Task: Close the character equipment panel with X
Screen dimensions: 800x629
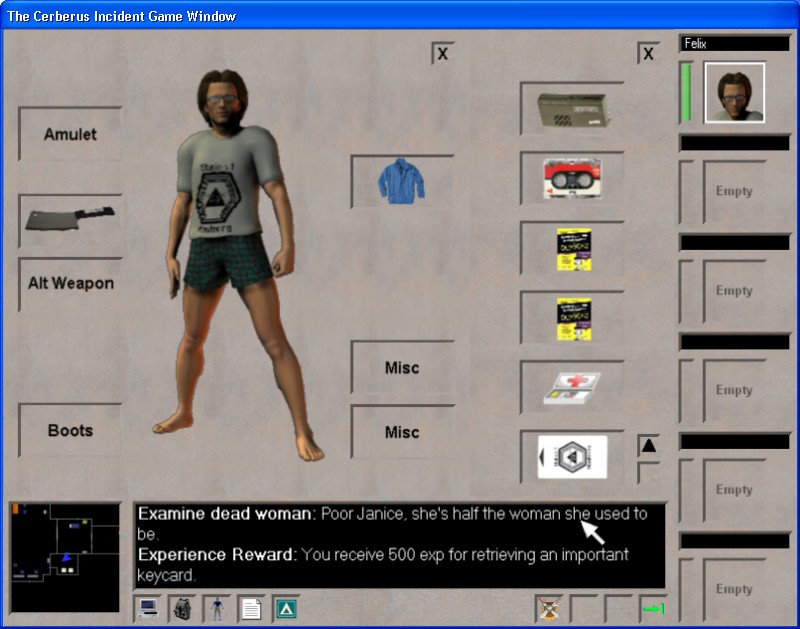Action: click(442, 54)
